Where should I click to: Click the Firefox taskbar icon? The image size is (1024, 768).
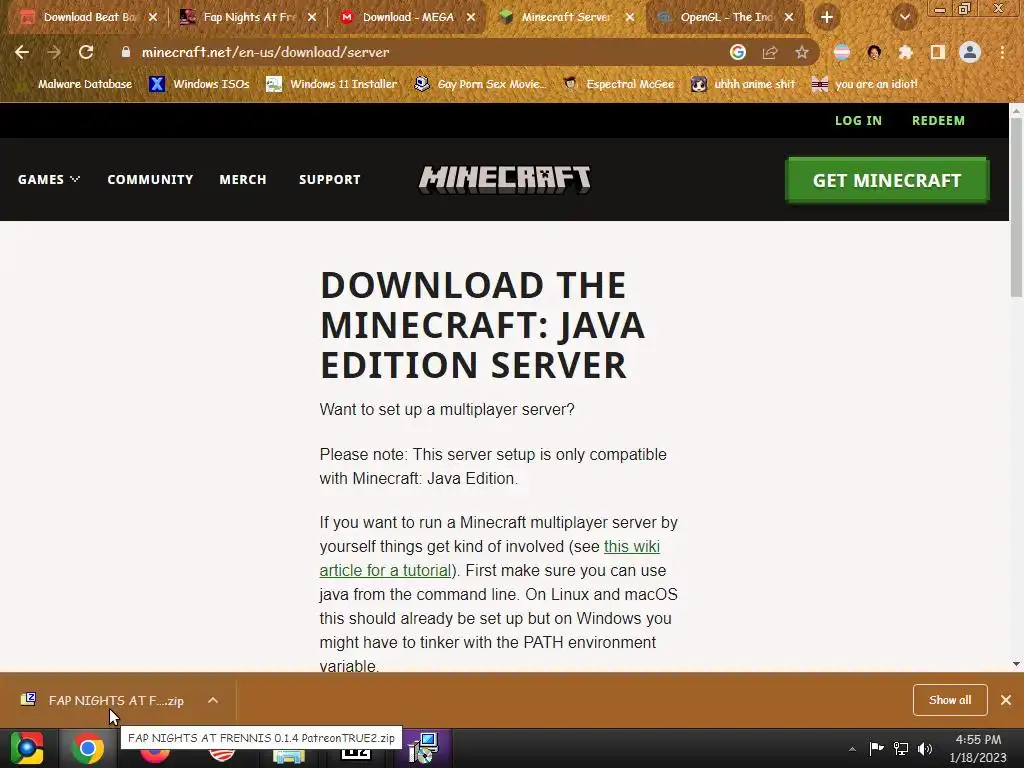(155, 755)
